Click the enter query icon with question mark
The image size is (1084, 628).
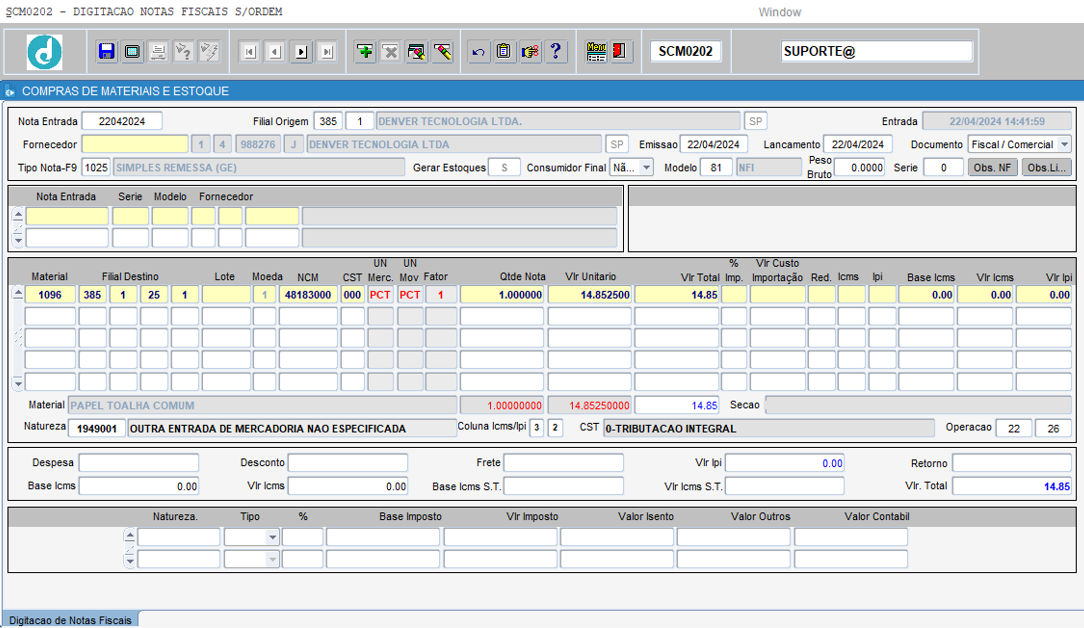point(183,52)
